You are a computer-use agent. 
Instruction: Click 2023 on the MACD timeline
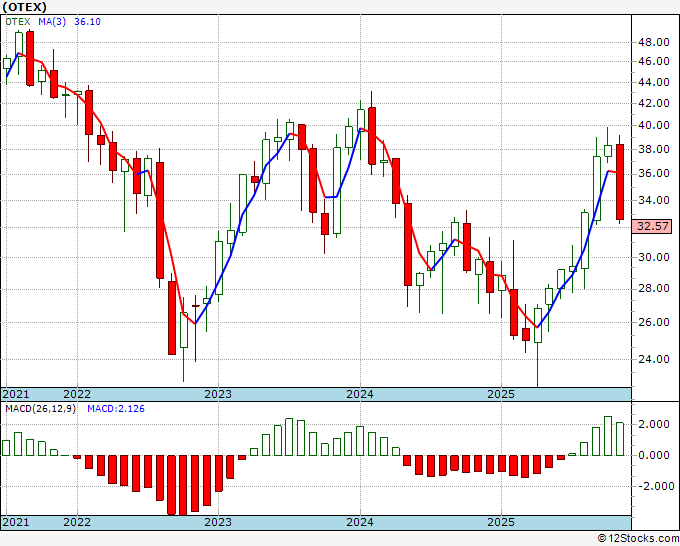pyautogui.click(x=218, y=522)
